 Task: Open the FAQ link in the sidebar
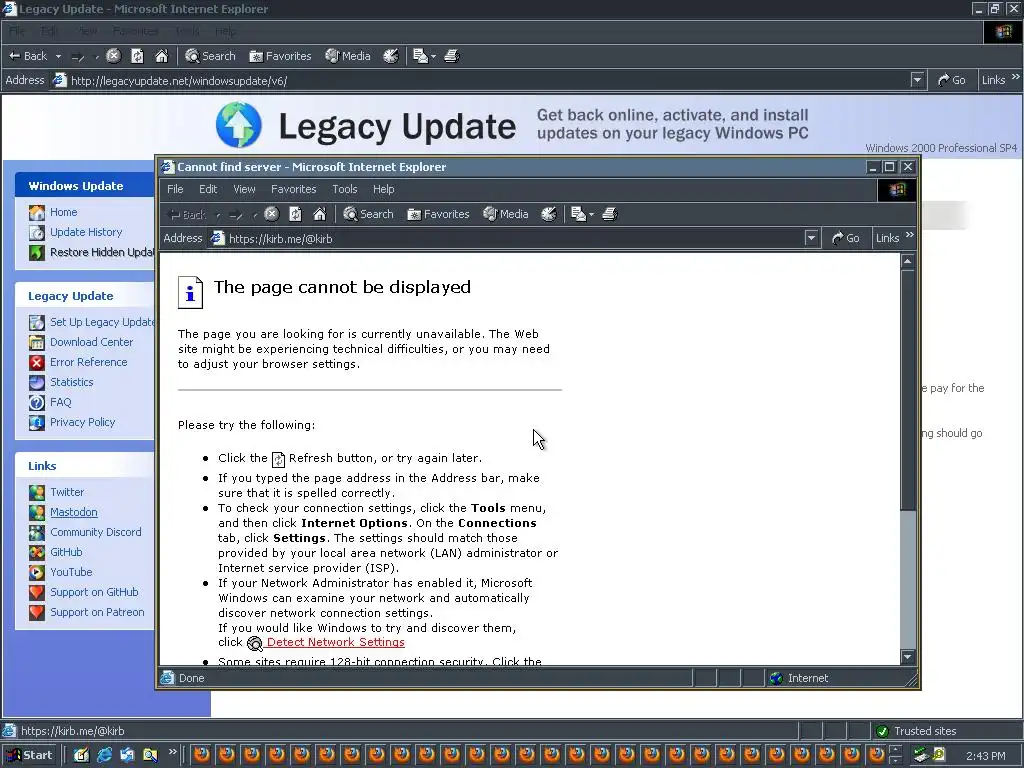(x=61, y=402)
